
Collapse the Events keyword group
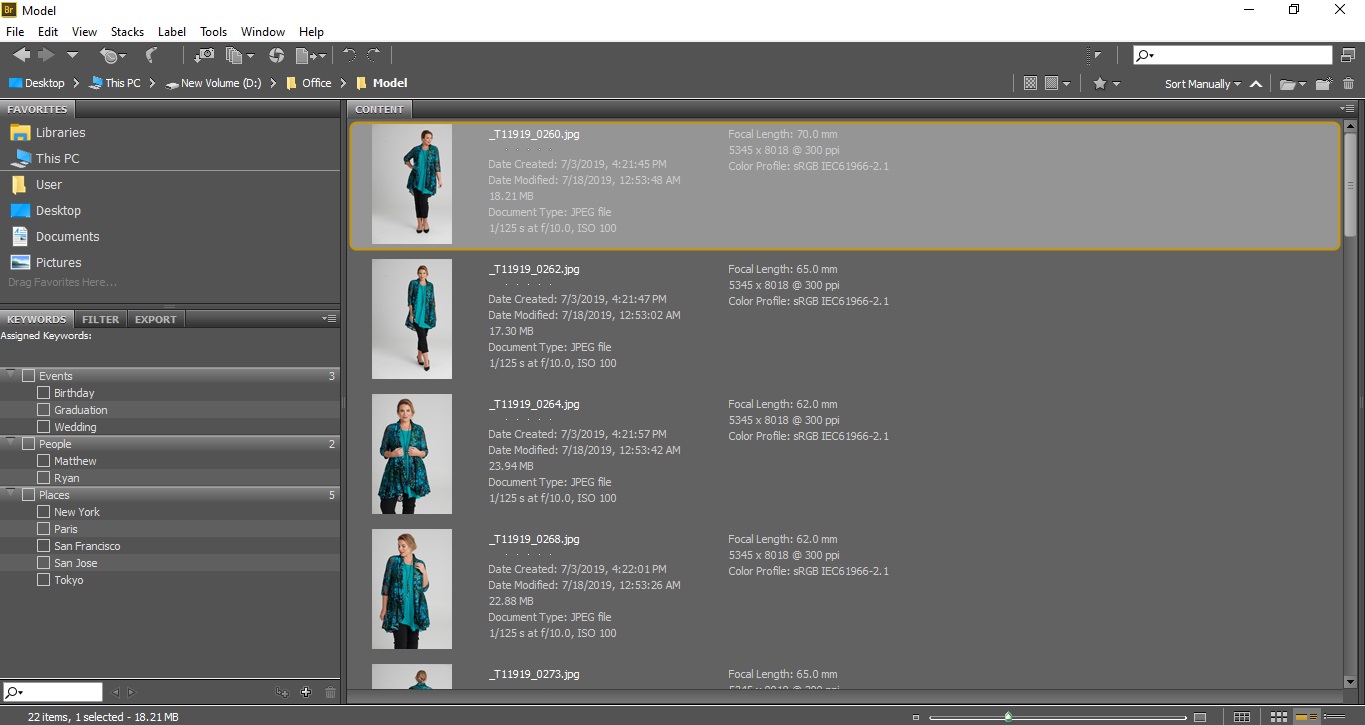pos(11,375)
